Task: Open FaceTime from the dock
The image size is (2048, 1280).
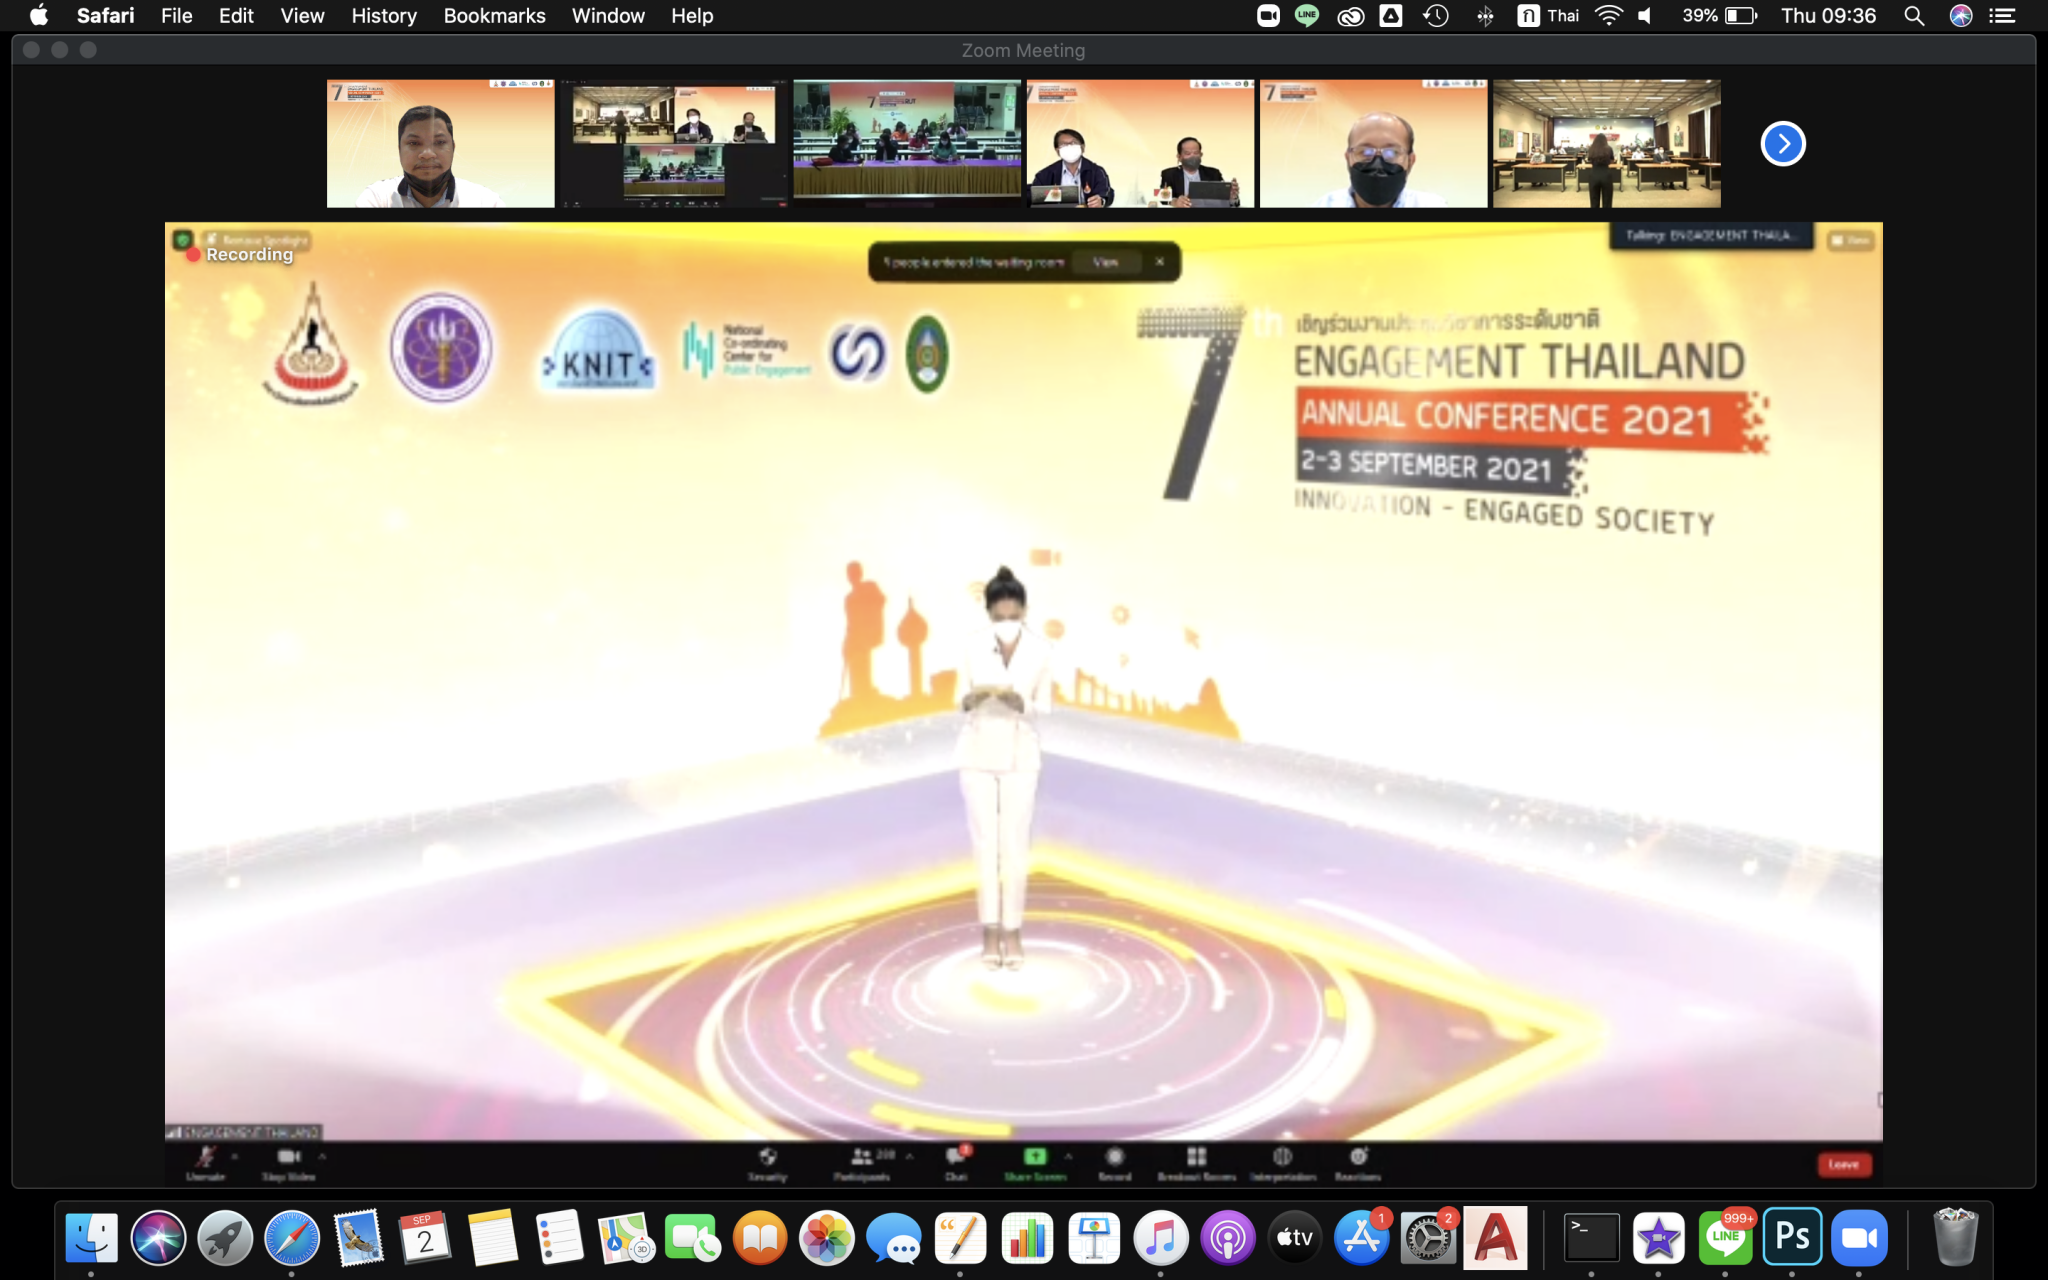Action: click(693, 1238)
